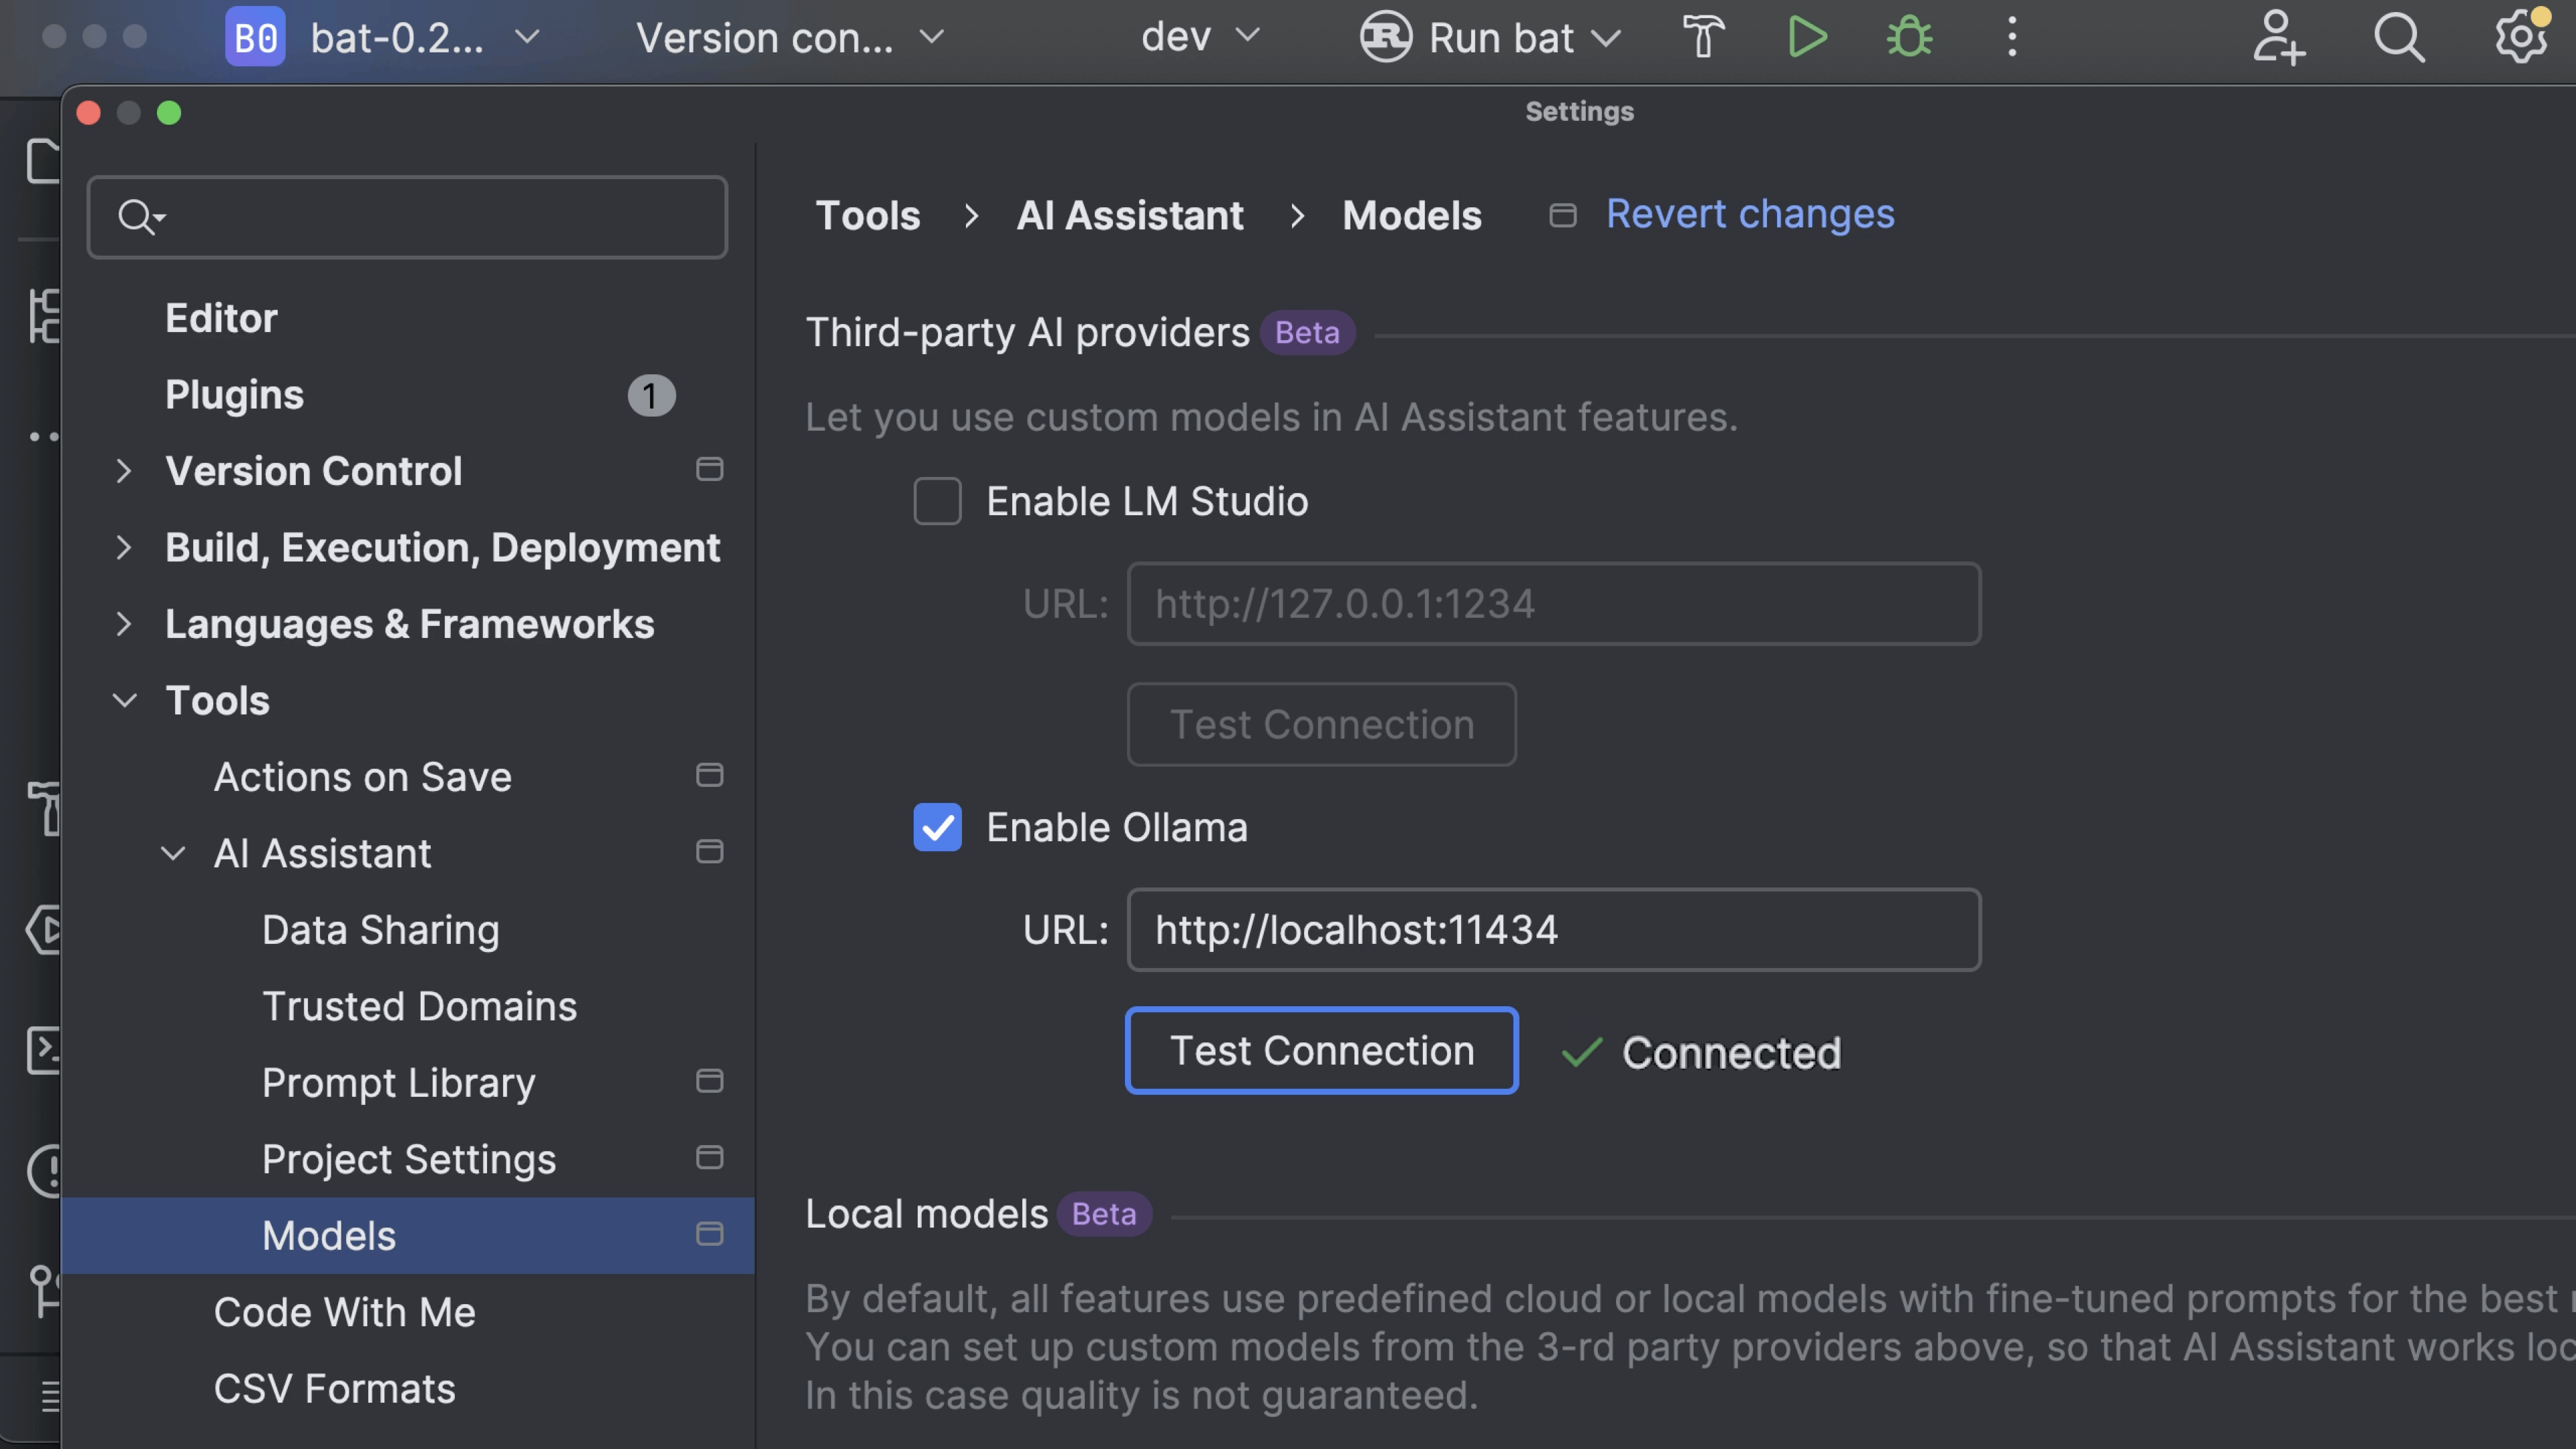Expand the Version Control settings group

(123, 471)
